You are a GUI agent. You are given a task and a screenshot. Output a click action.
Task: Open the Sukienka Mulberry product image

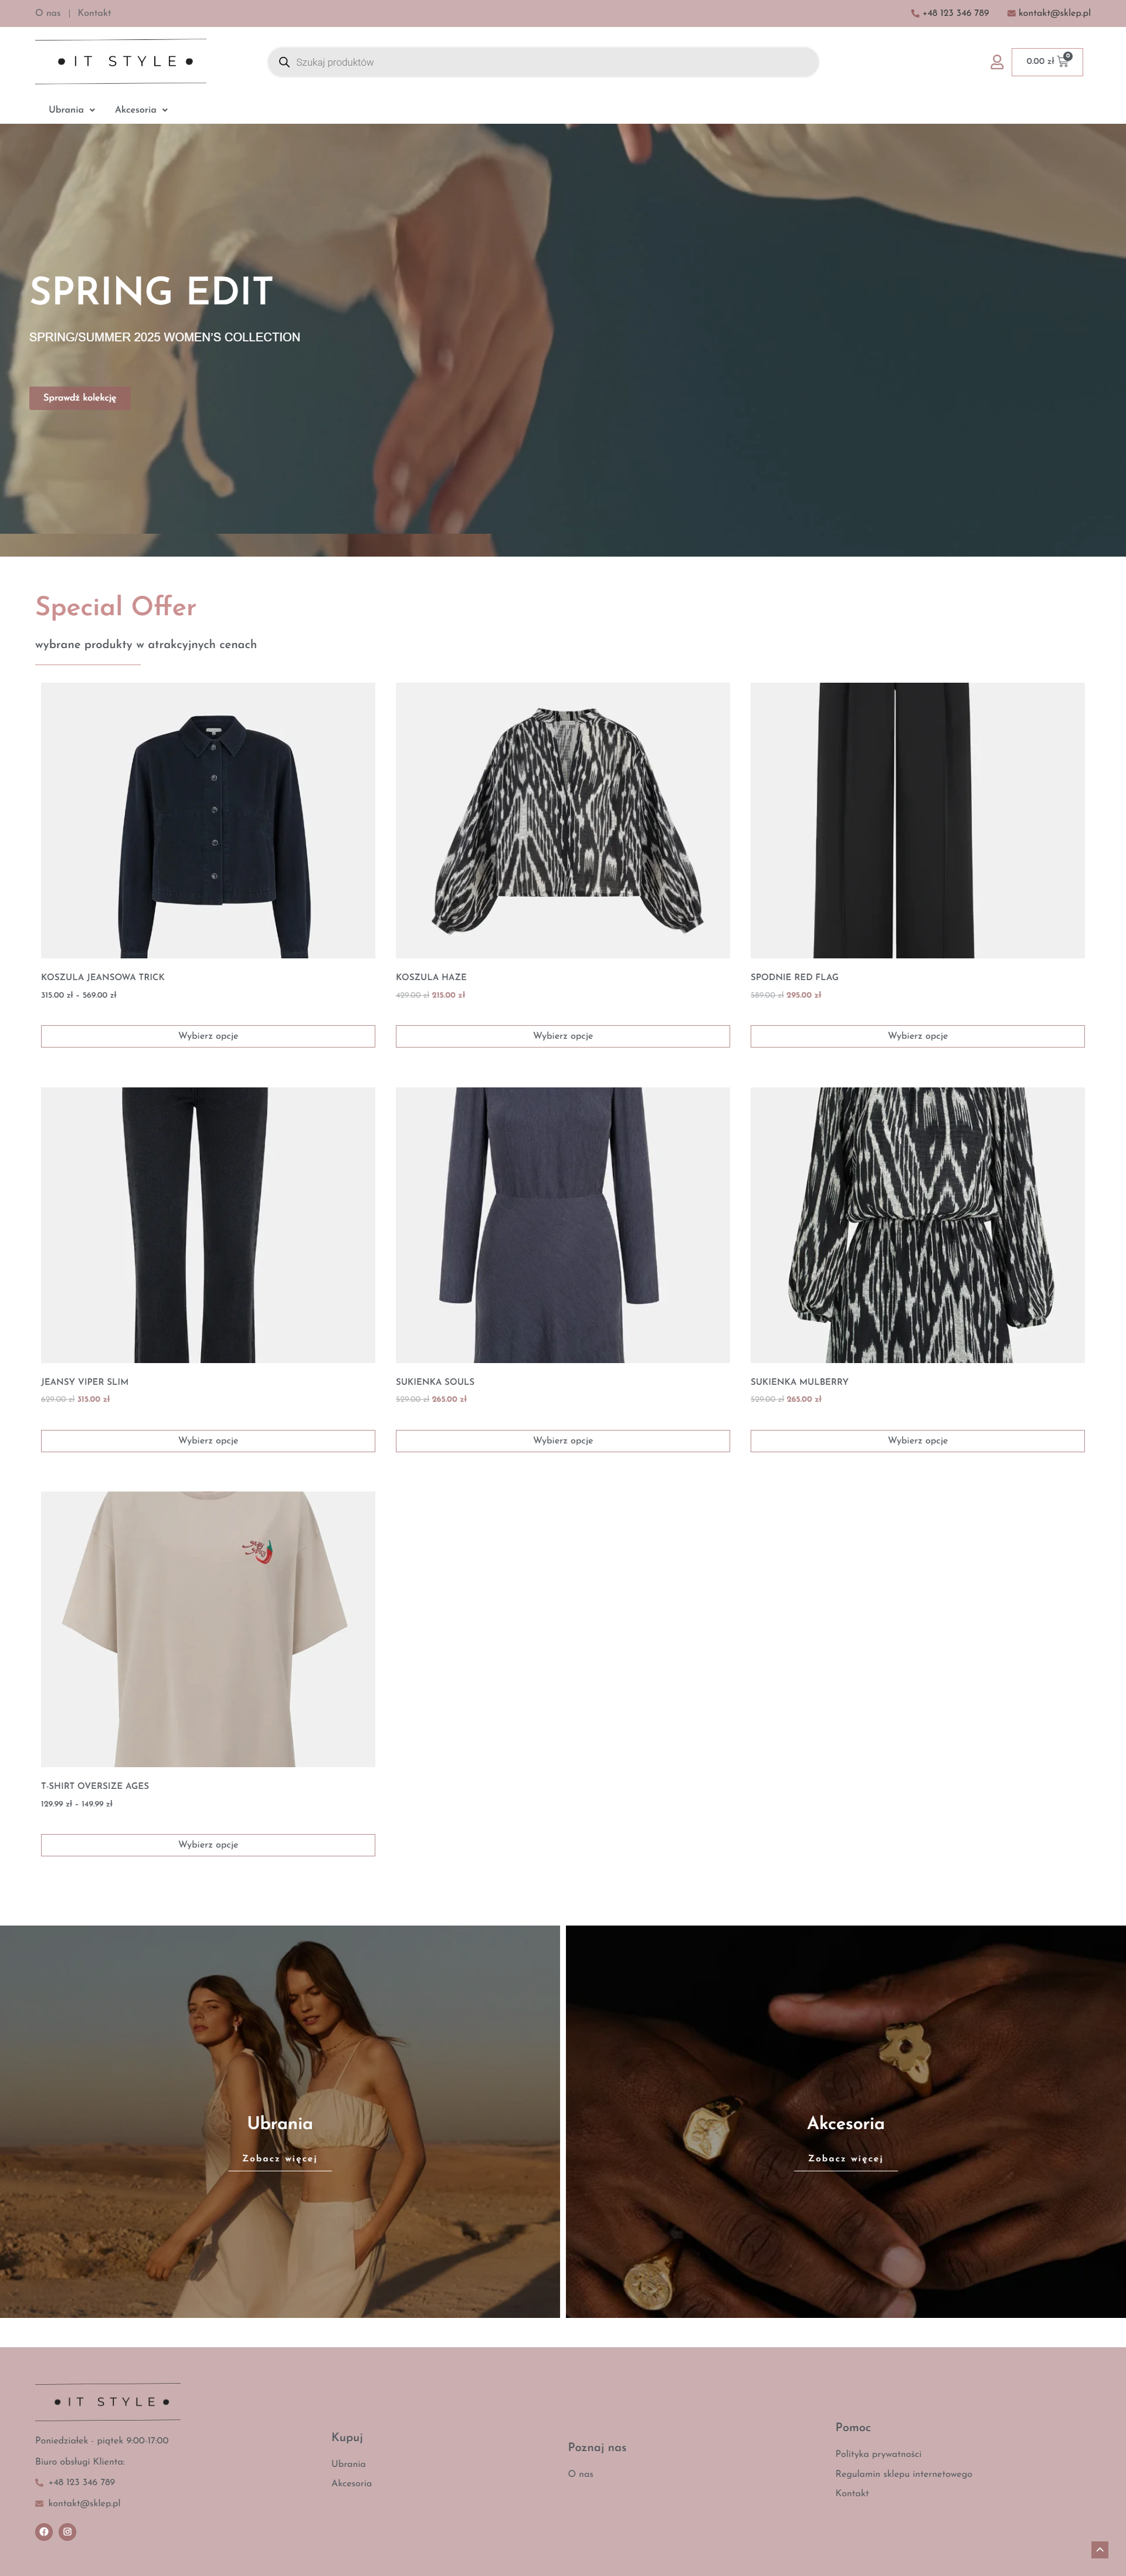[917, 1224]
